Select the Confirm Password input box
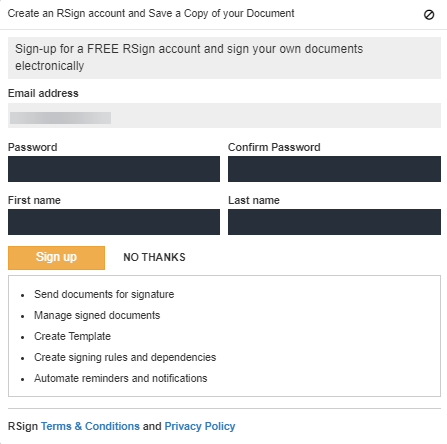The height and width of the screenshot is (444, 447). [334, 169]
